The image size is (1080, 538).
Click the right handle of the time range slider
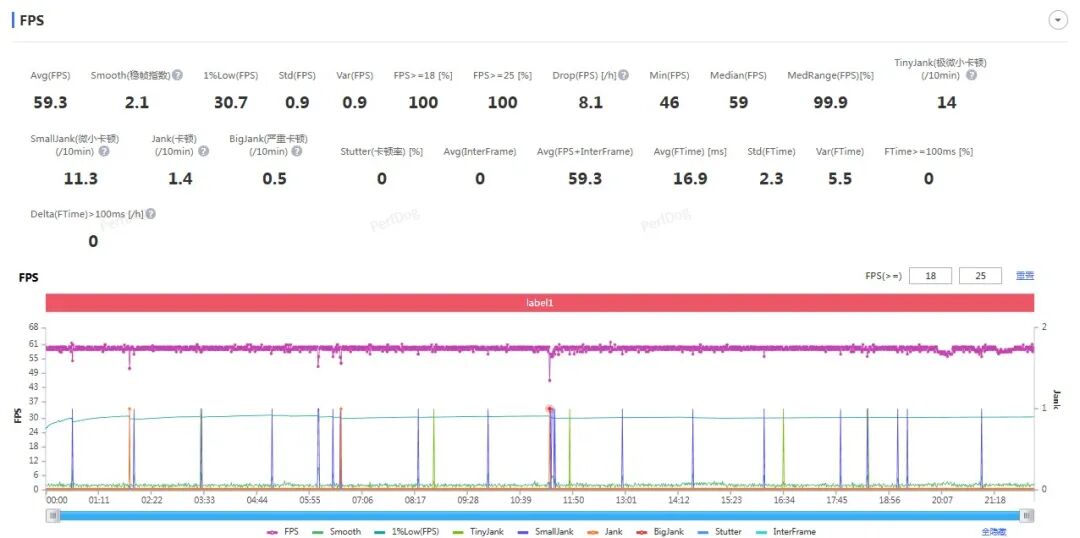[x=1027, y=515]
